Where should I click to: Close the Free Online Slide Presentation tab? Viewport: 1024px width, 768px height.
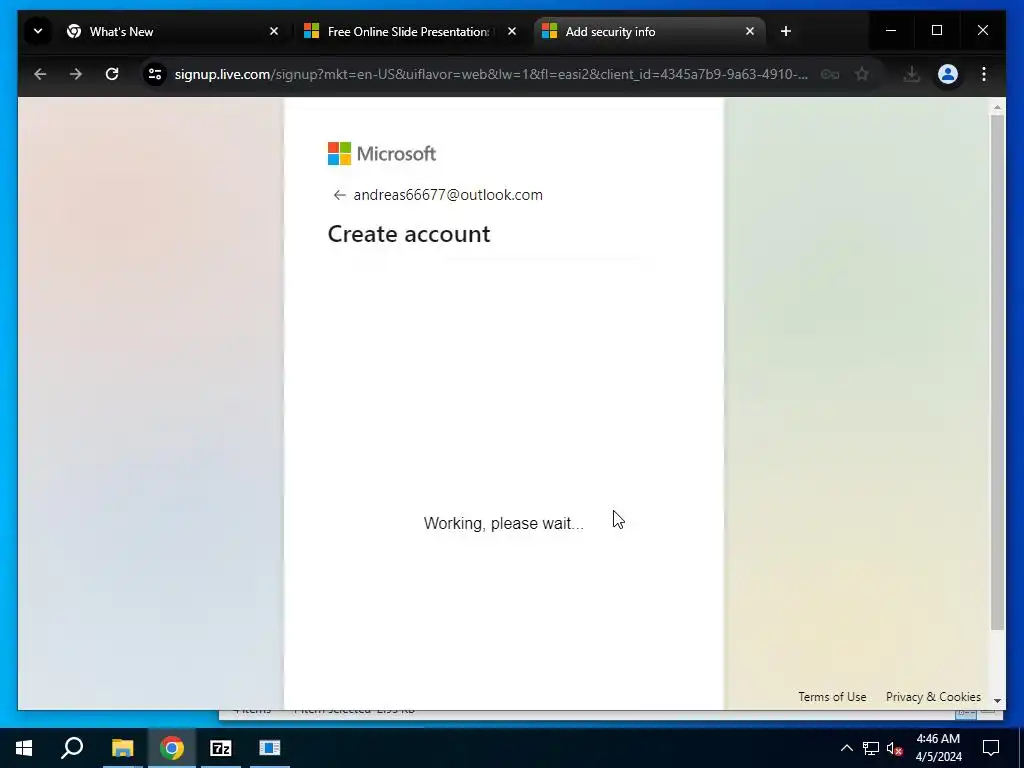click(512, 31)
